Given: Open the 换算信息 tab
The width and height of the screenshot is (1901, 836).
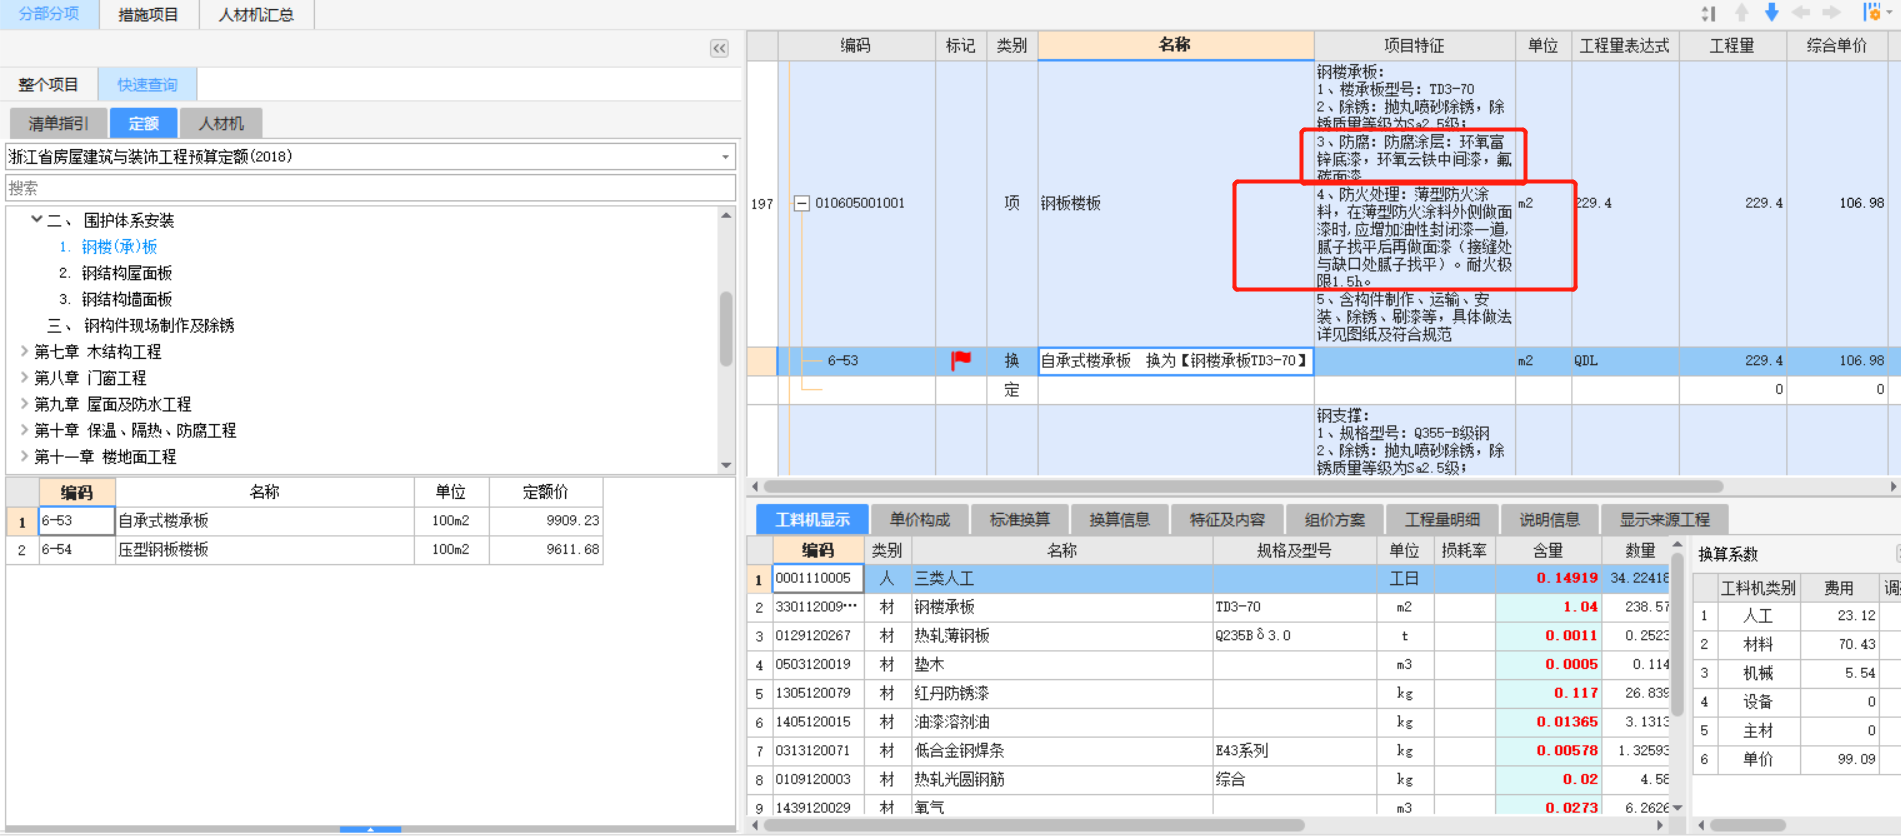Looking at the screenshot, I should [1119, 520].
